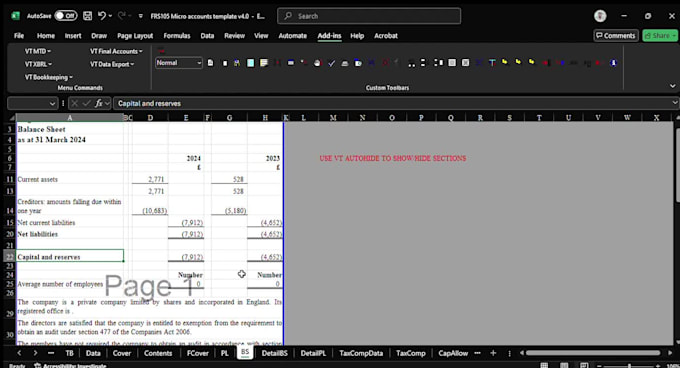Image resolution: width=680 pixels, height=368 pixels.
Task: Expand the formula bar
Action: (x=675, y=103)
